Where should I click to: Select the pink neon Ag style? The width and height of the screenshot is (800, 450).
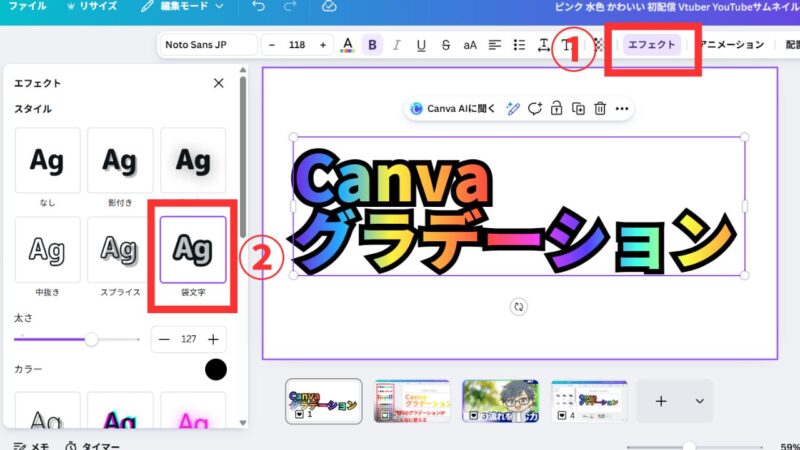tap(193, 411)
